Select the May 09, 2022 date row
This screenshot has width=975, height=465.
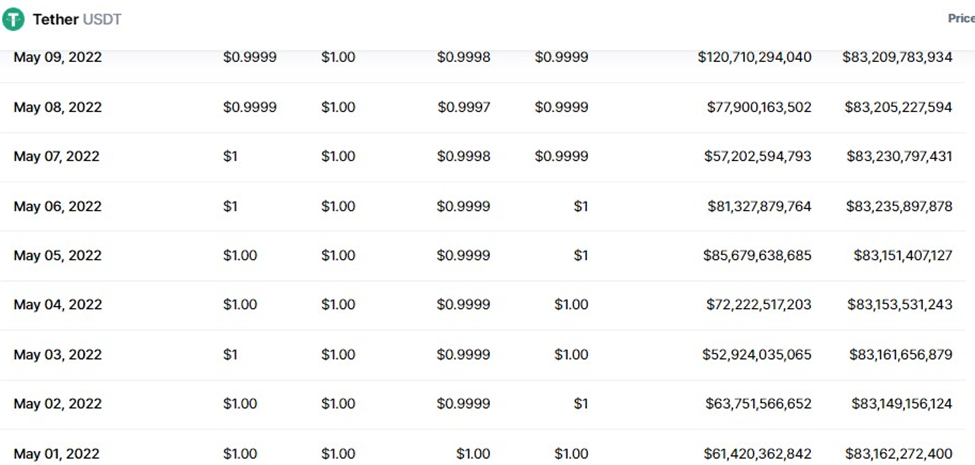[x=57, y=58]
